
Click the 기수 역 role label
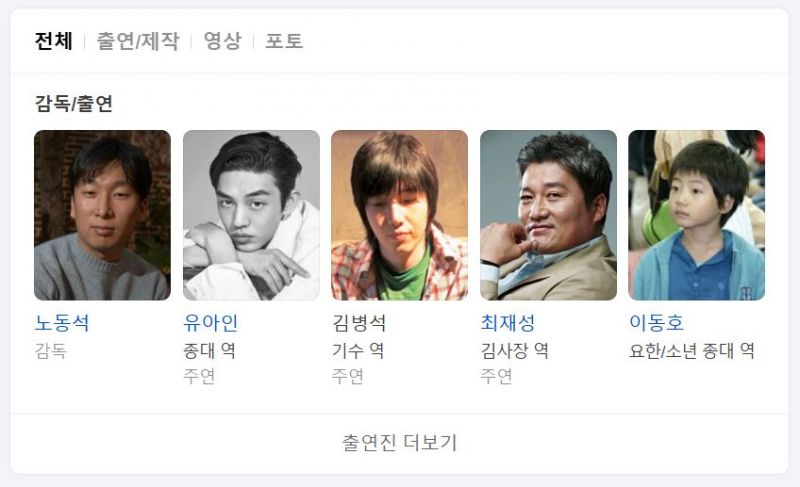(x=358, y=351)
